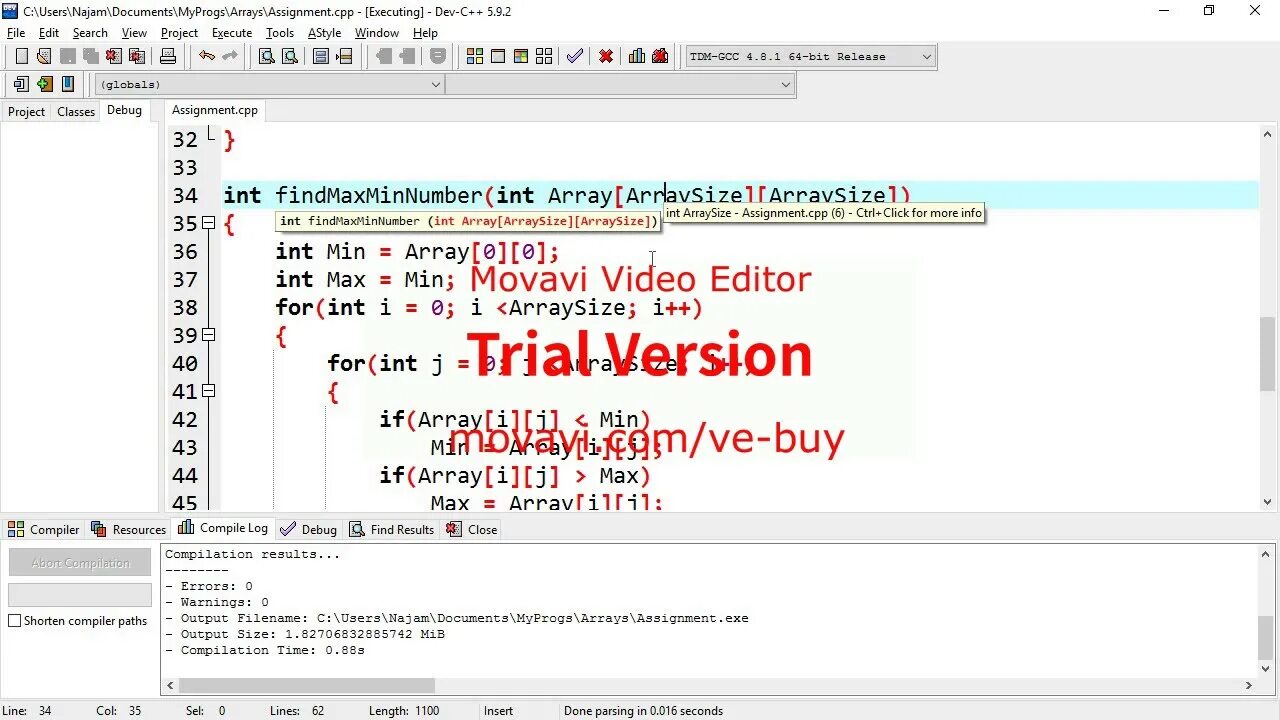
Task: Open the Compiler bottom tab
Action: click(45, 529)
